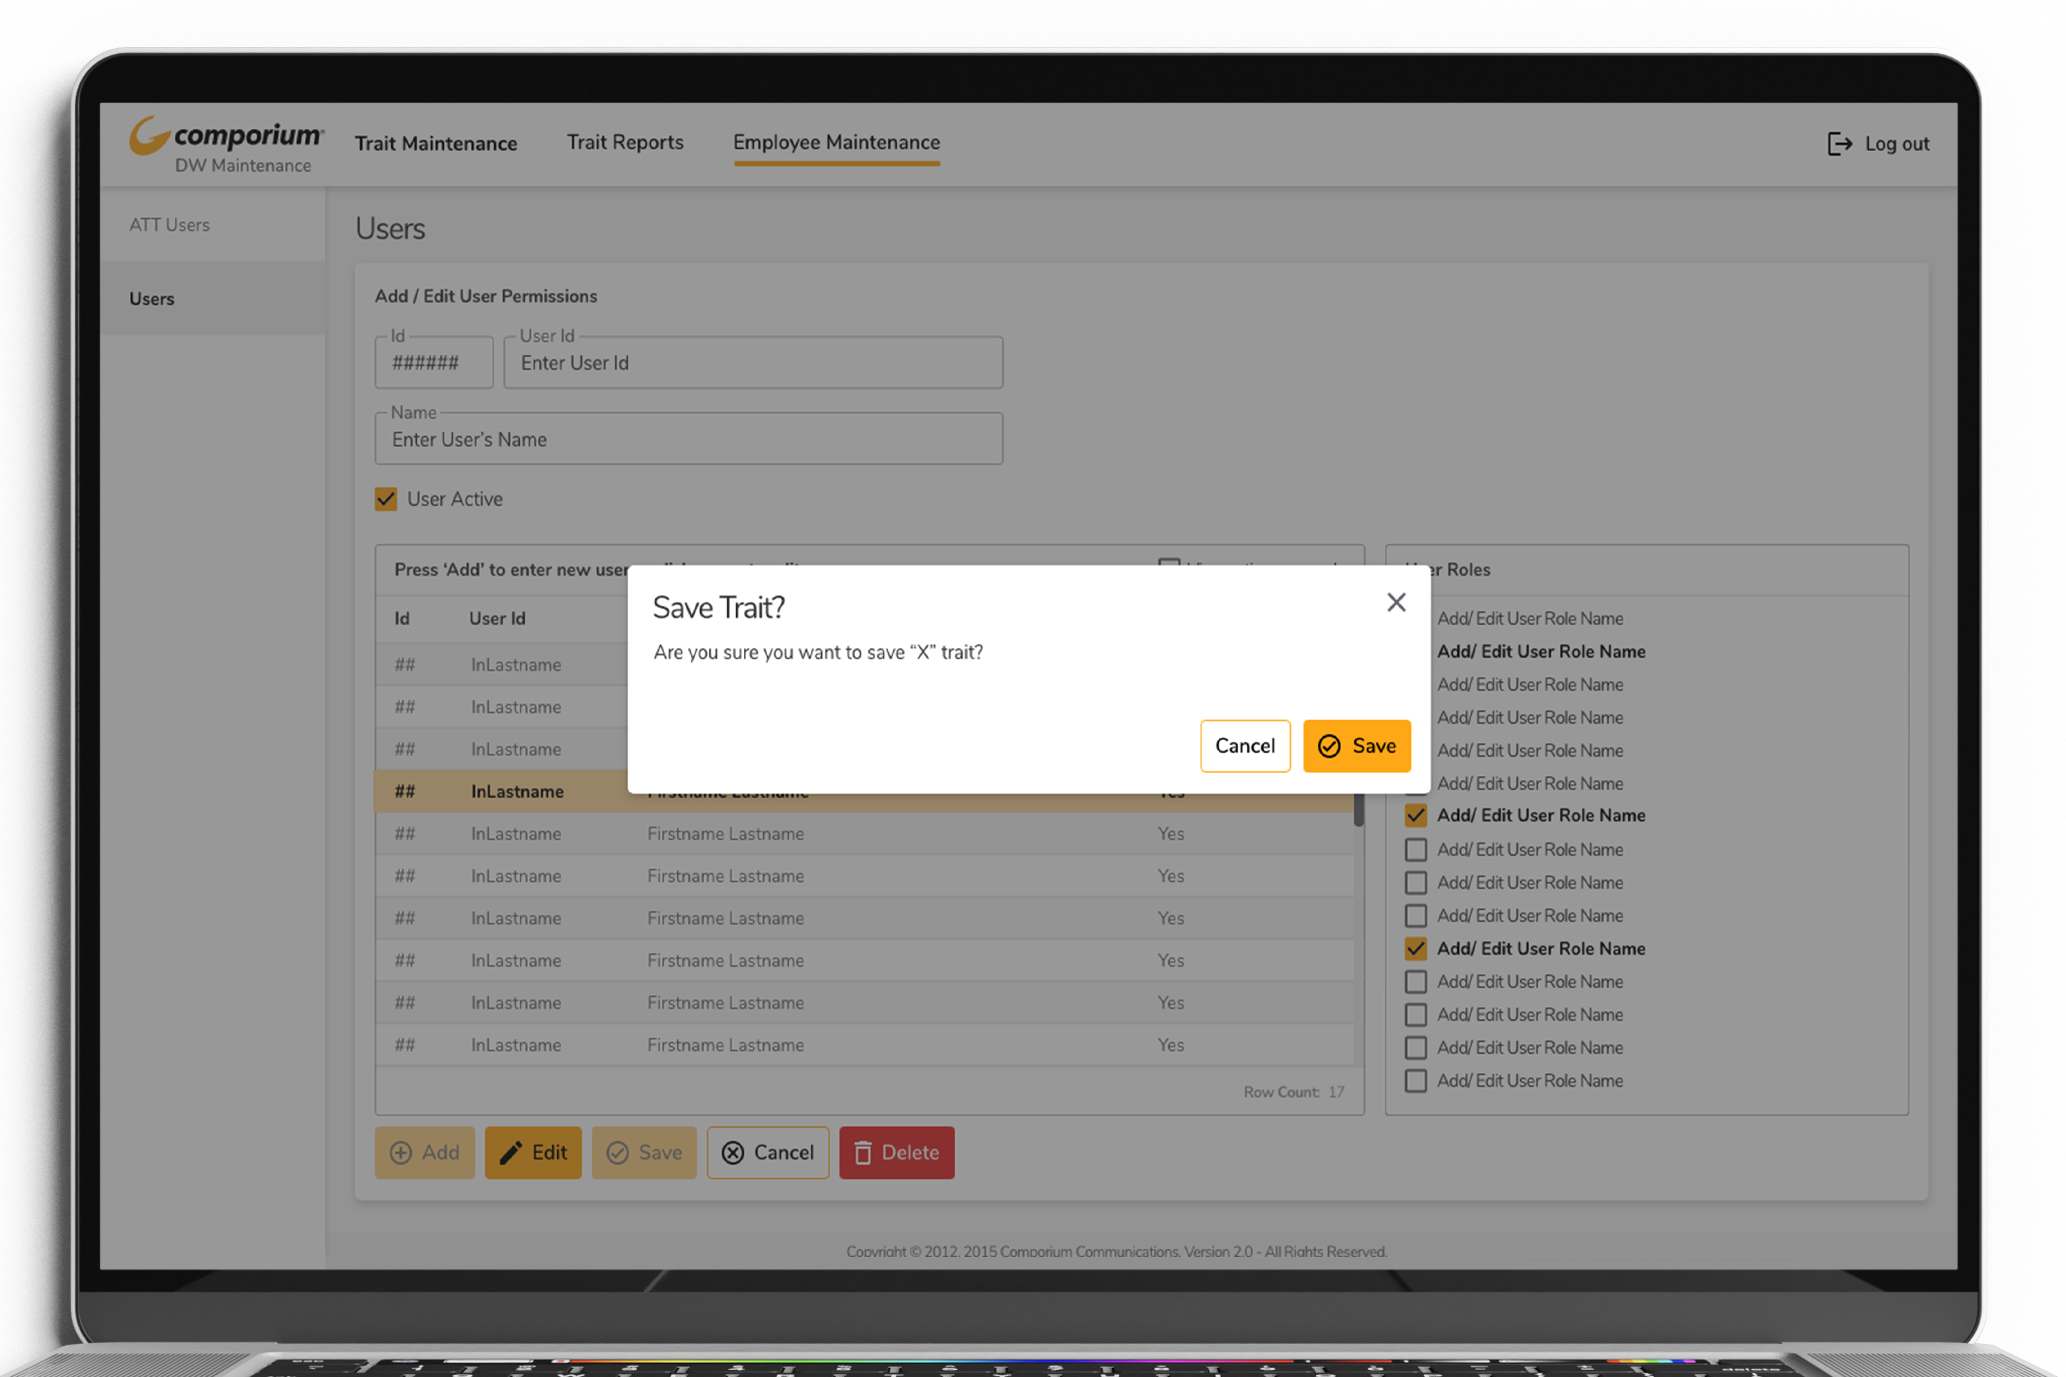Image resolution: width=2066 pixels, height=1377 pixels.
Task: Click the Log out icon
Action: coord(1839,144)
